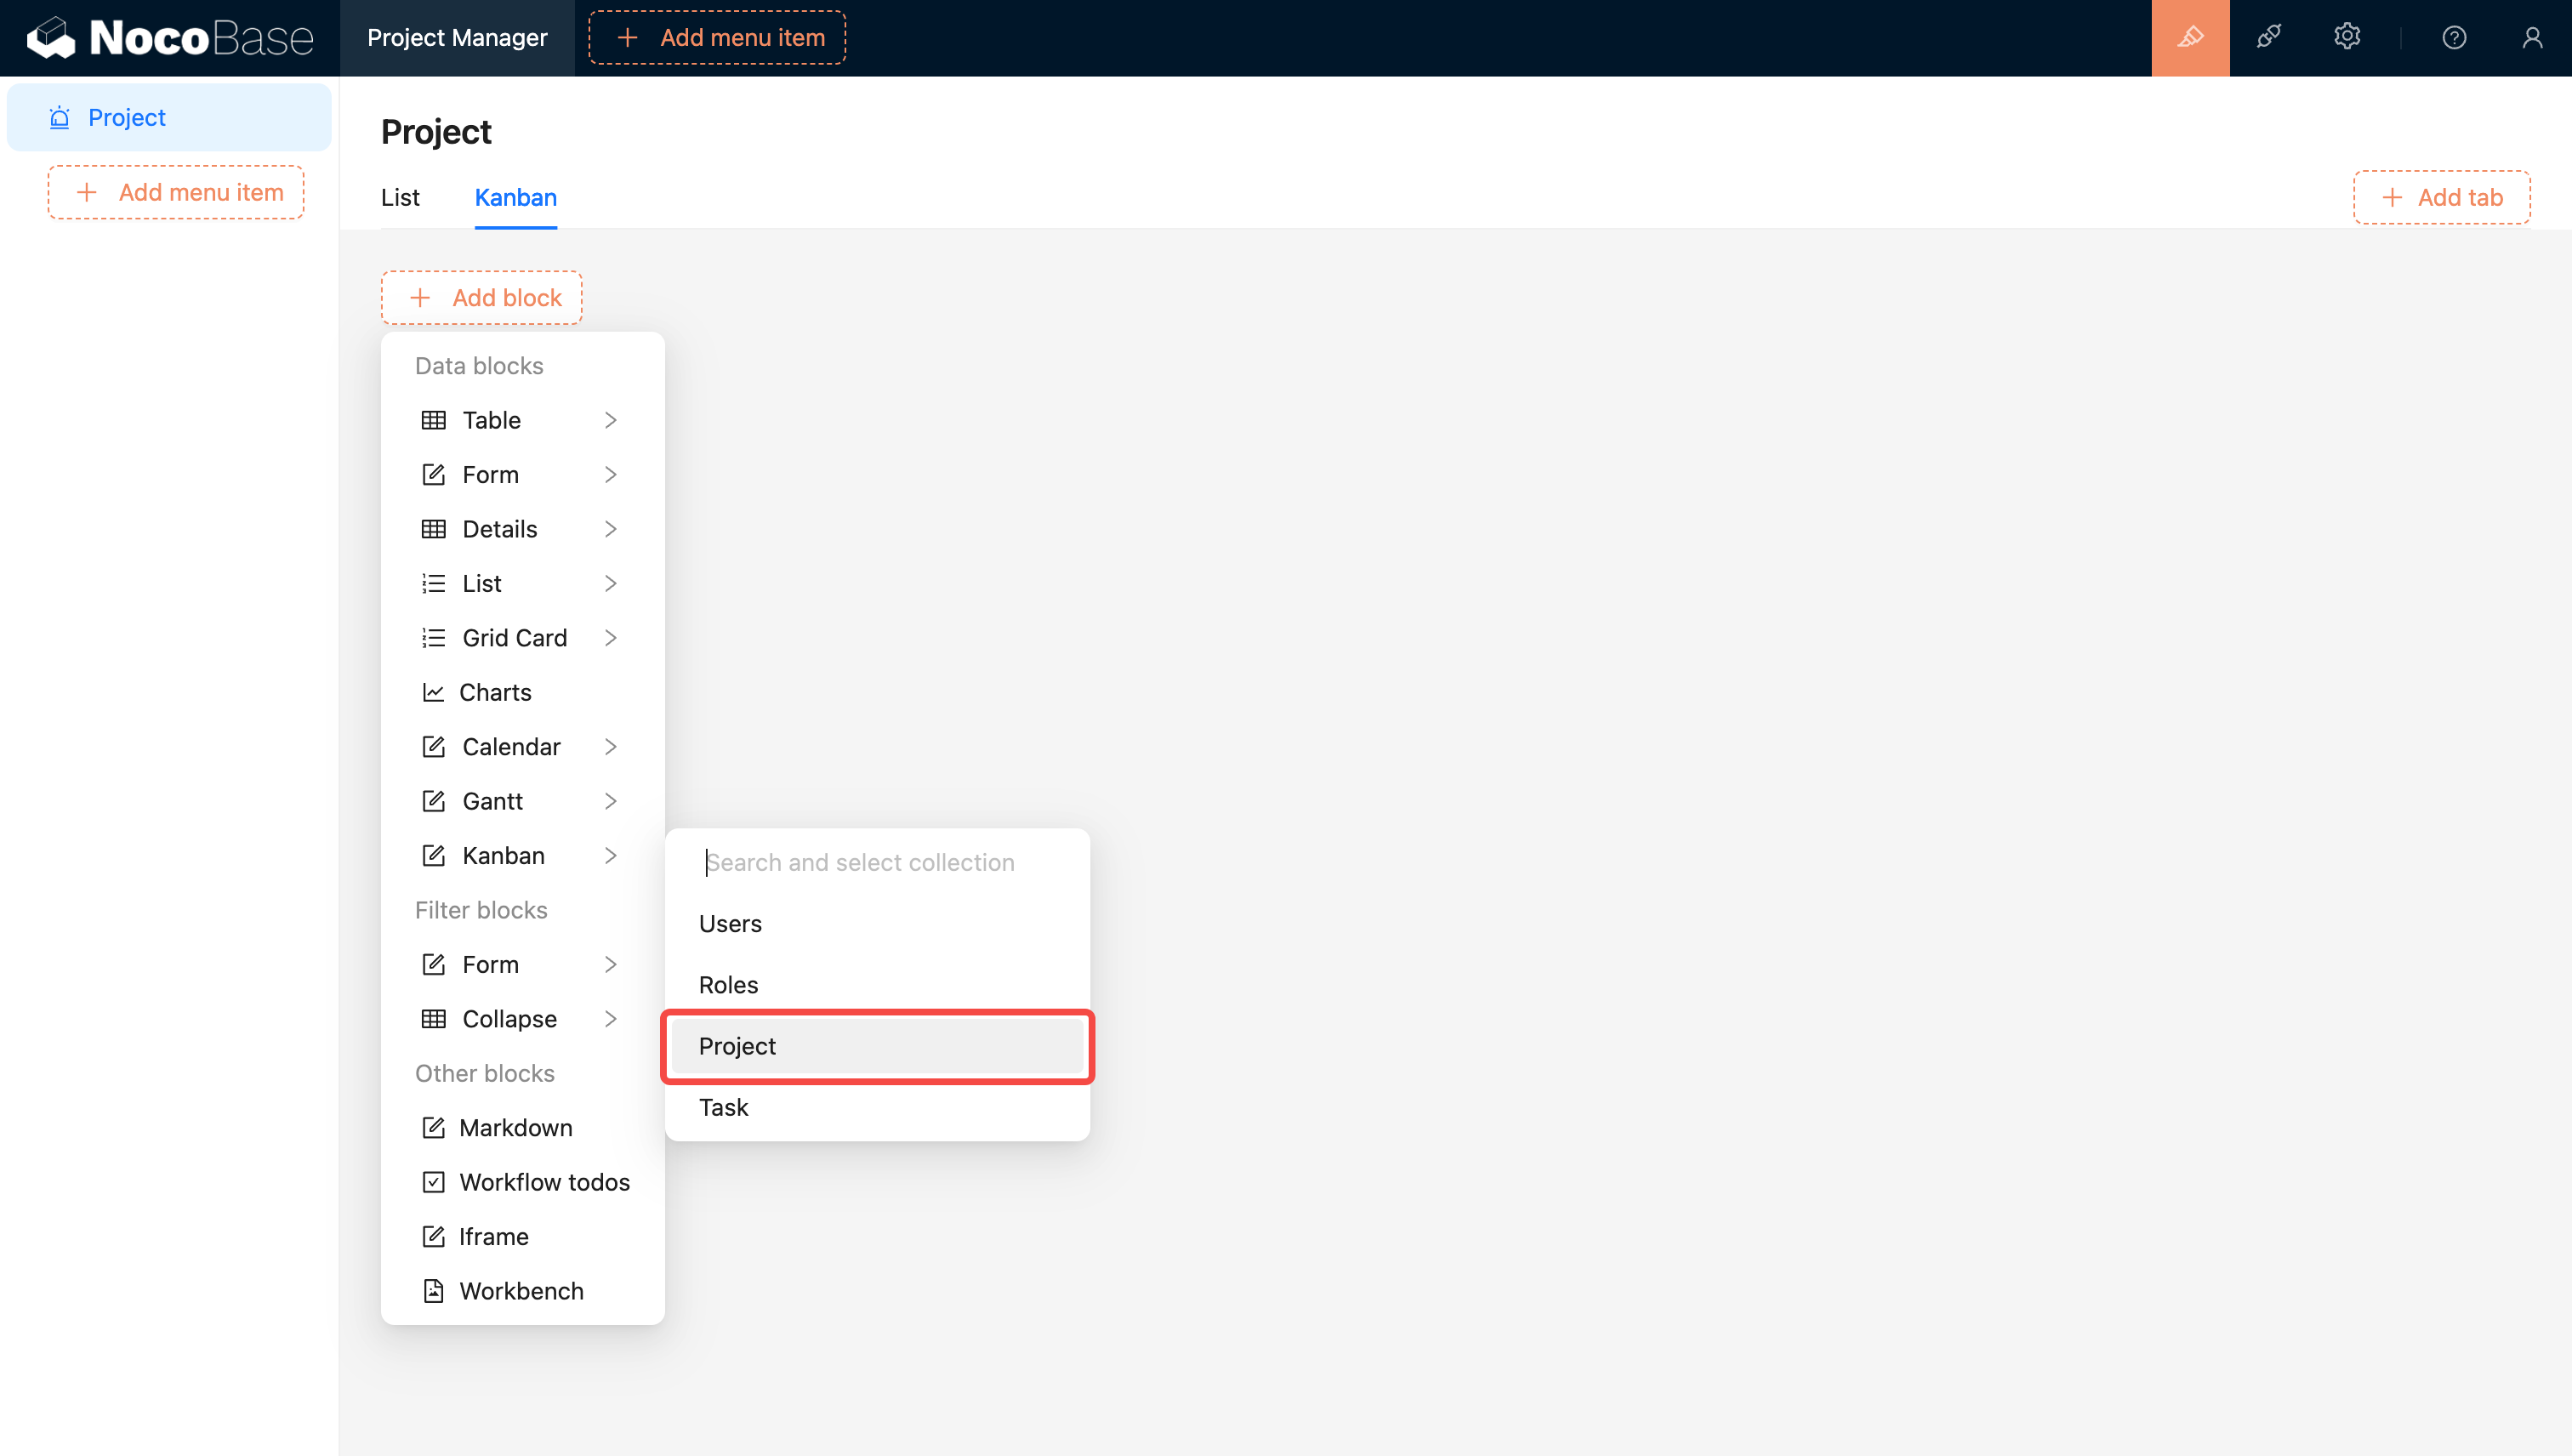Click the Charts line graph icon

[433, 692]
